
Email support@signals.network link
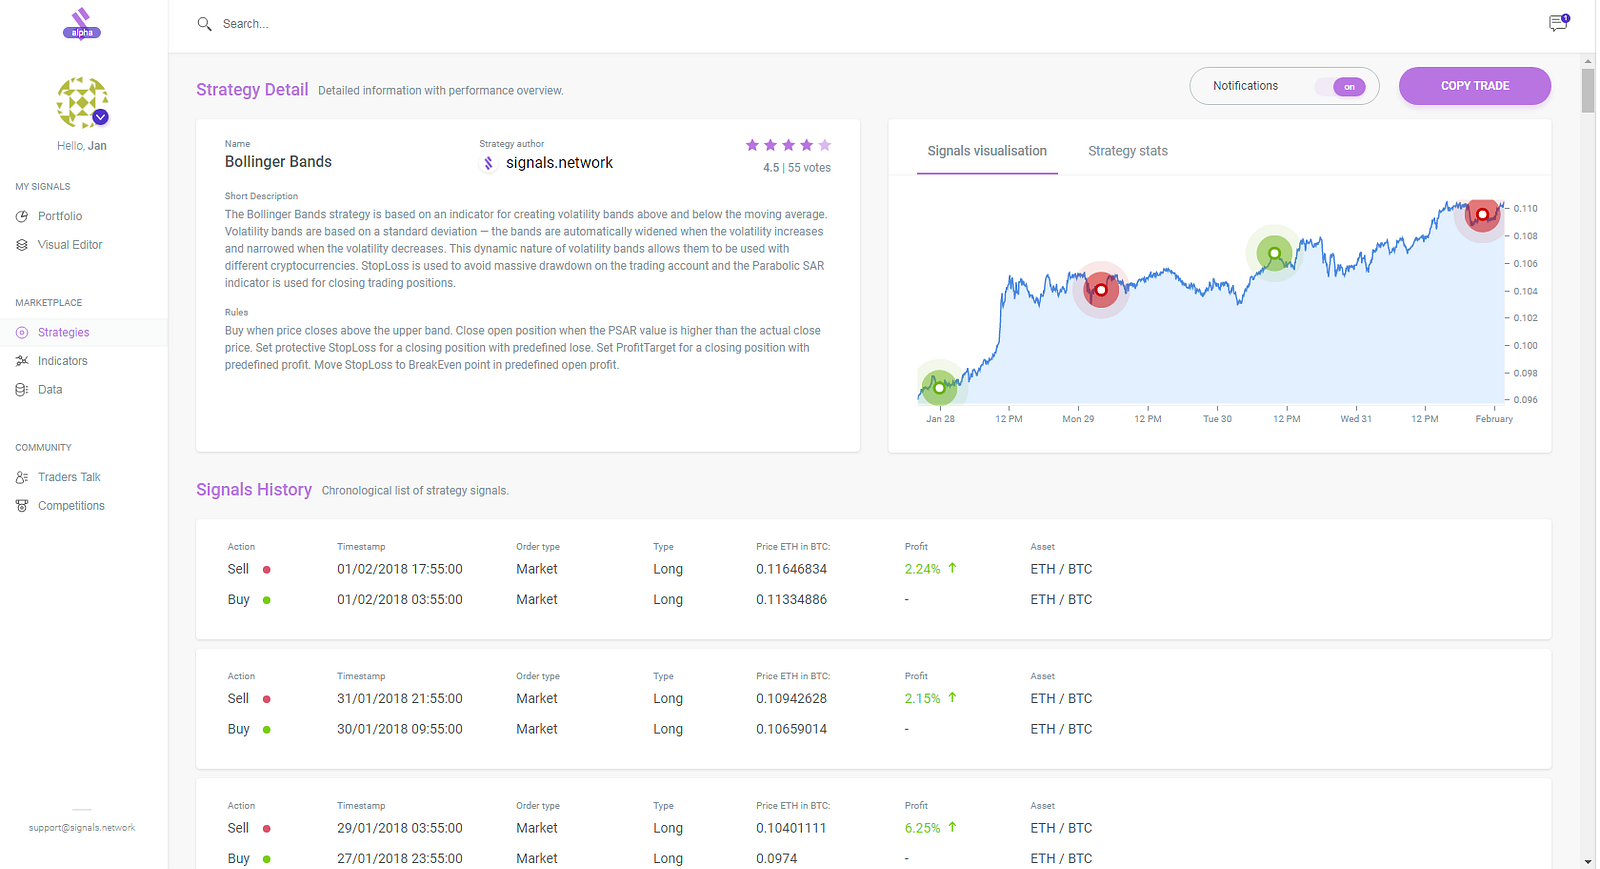pyautogui.click(x=82, y=828)
